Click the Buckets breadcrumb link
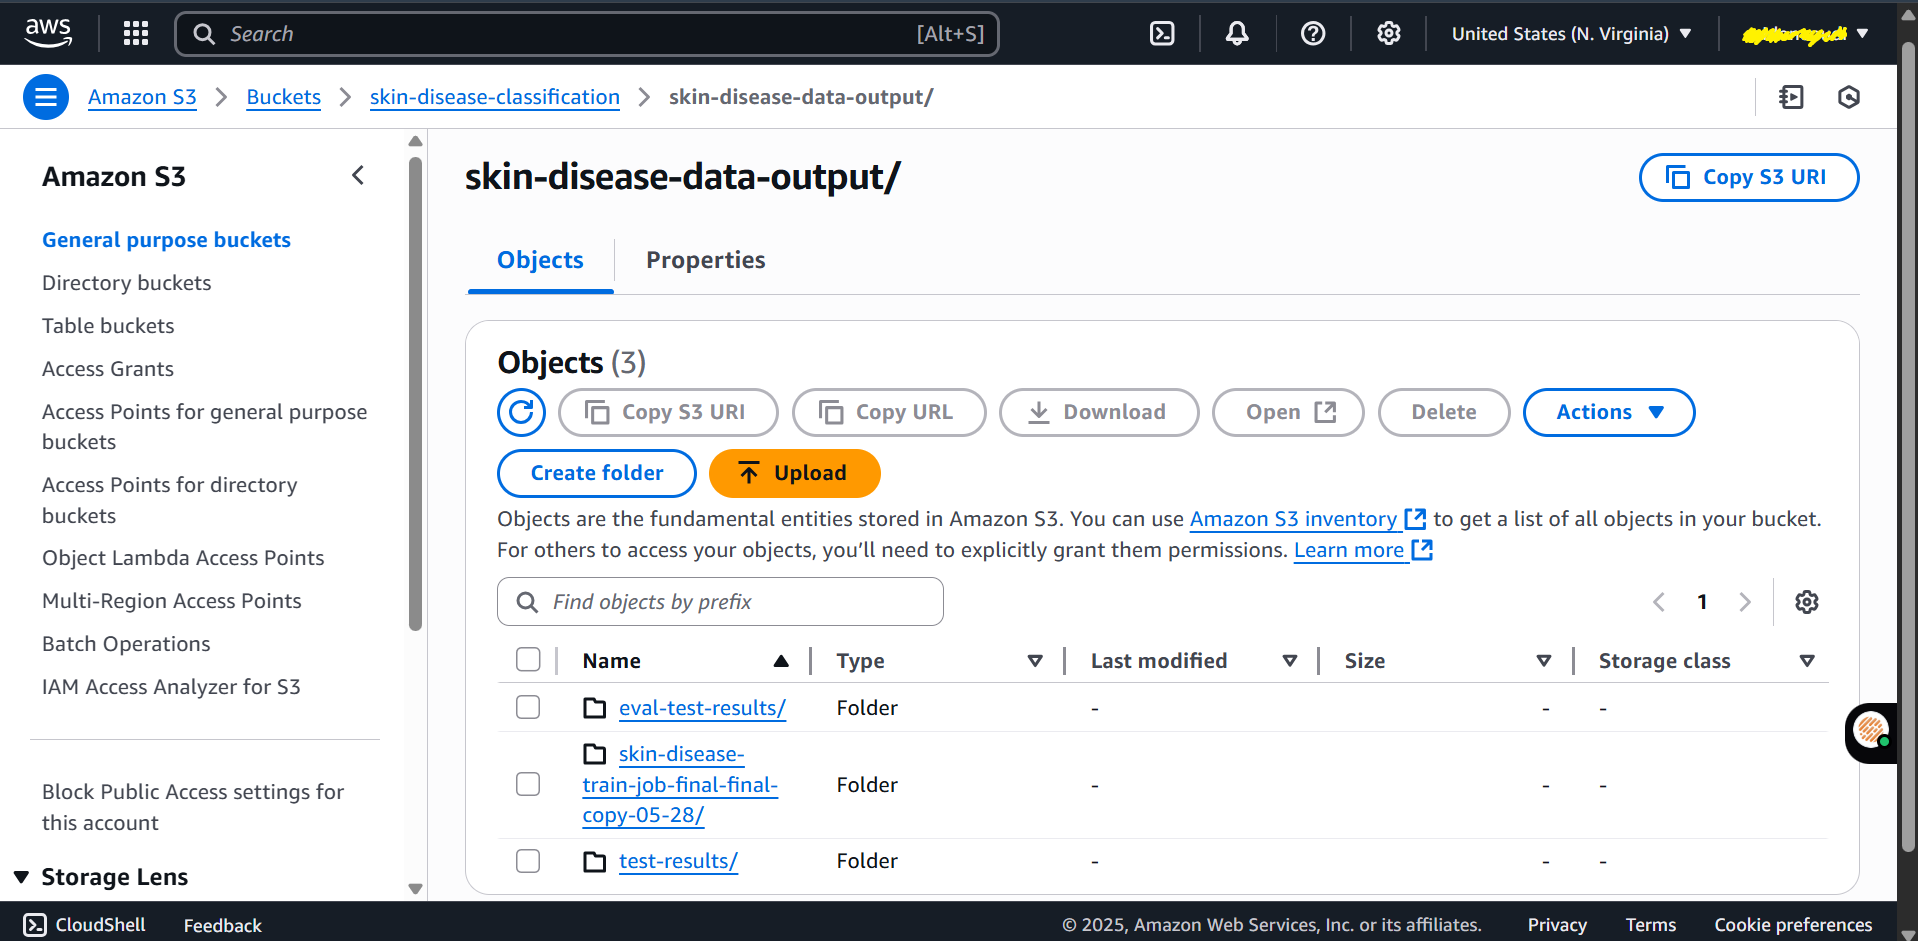1918x941 pixels. [284, 97]
